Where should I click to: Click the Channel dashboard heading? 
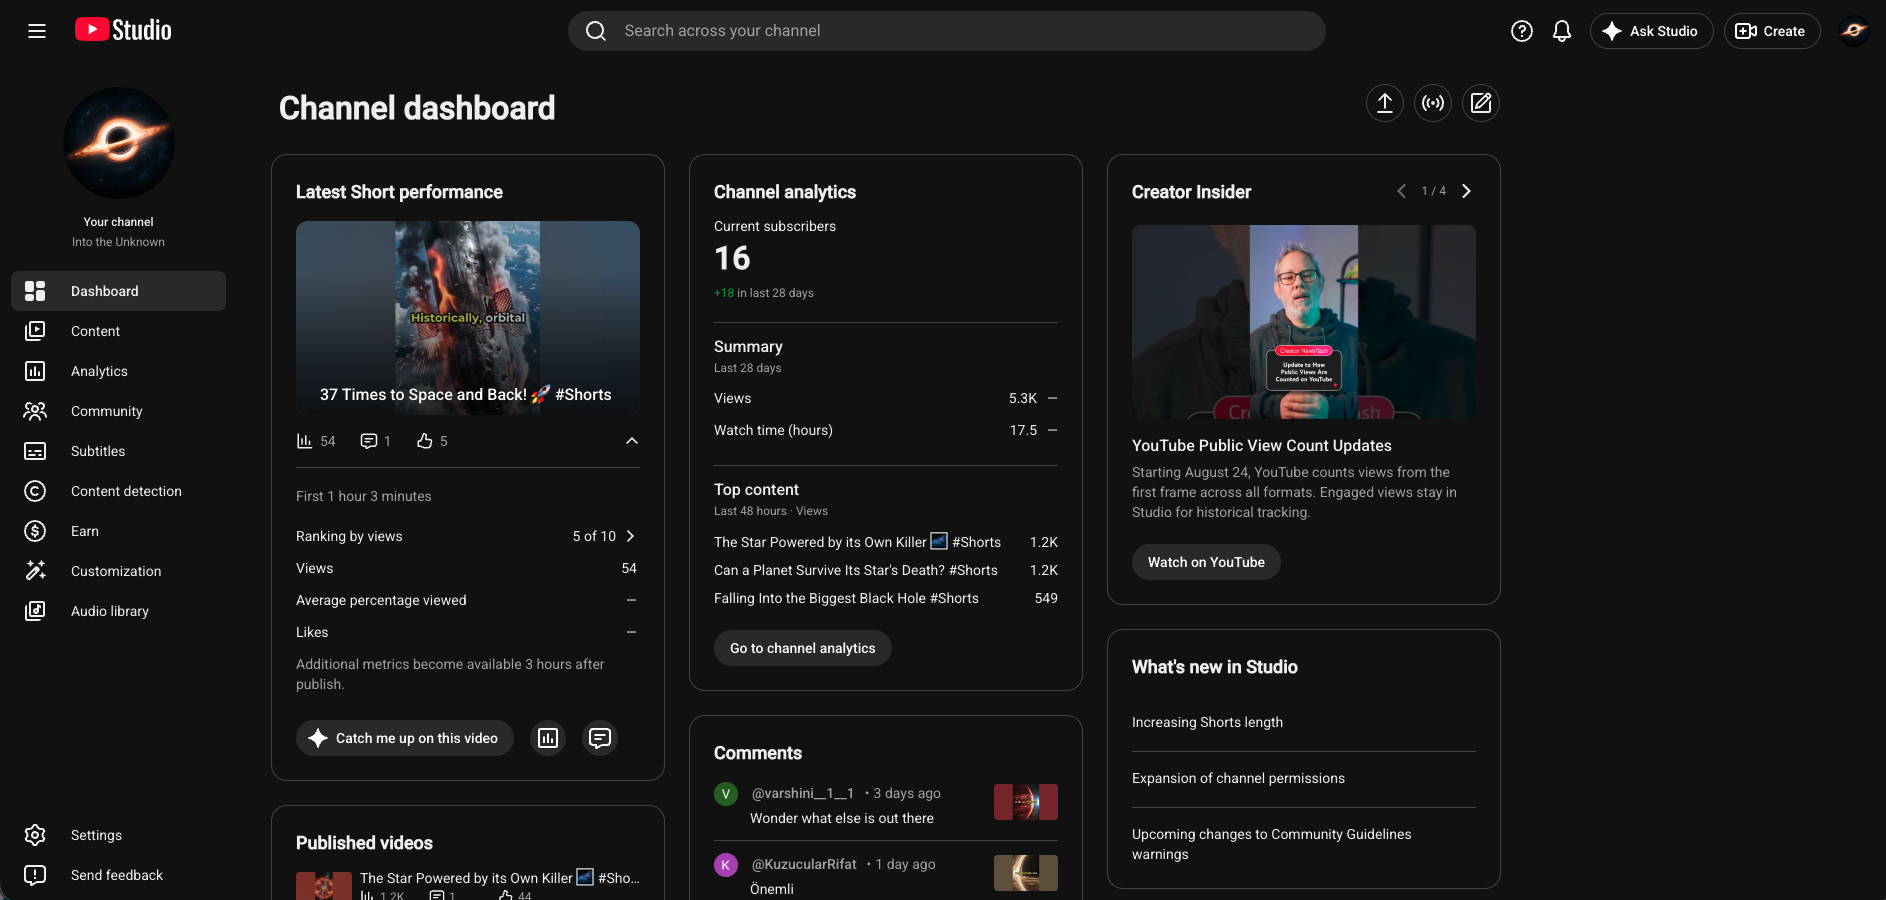point(417,108)
